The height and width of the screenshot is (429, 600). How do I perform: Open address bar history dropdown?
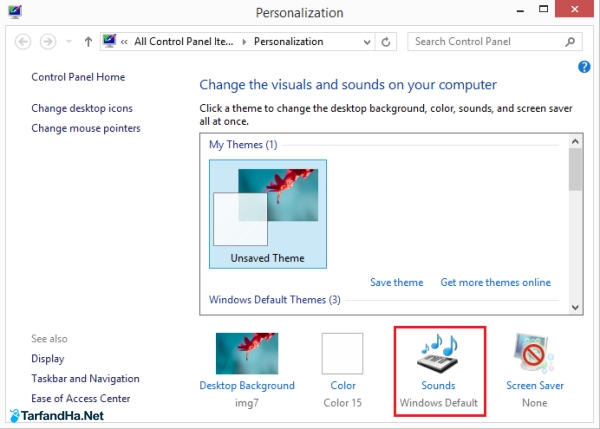click(x=367, y=42)
